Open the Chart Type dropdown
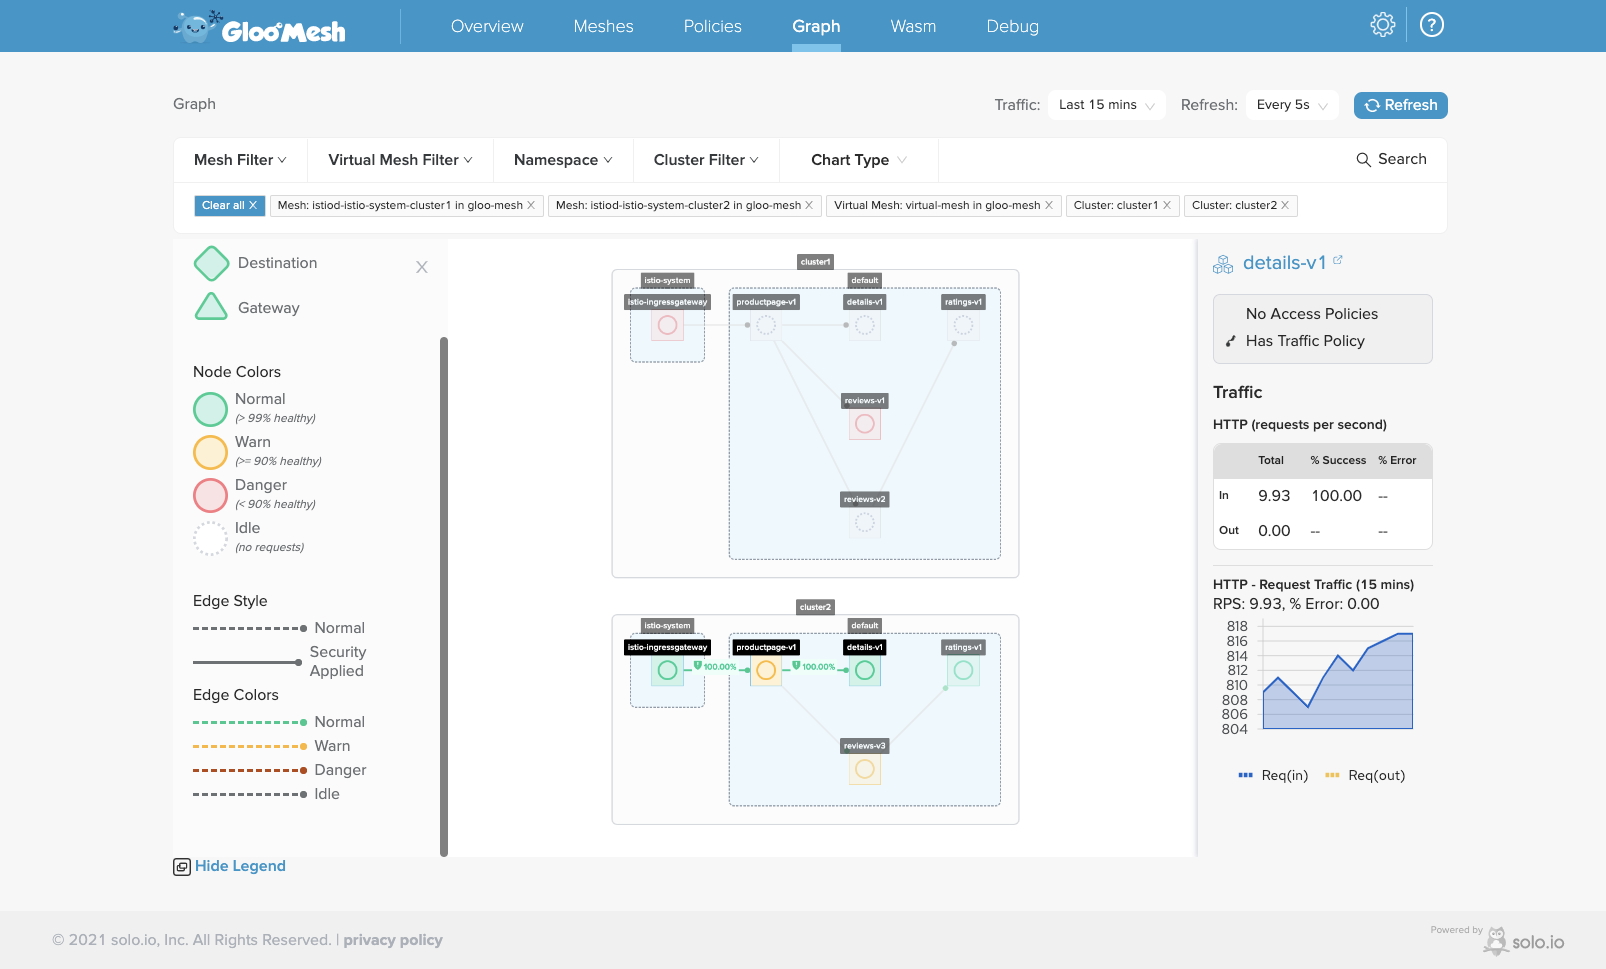The image size is (1606, 969). point(859,160)
